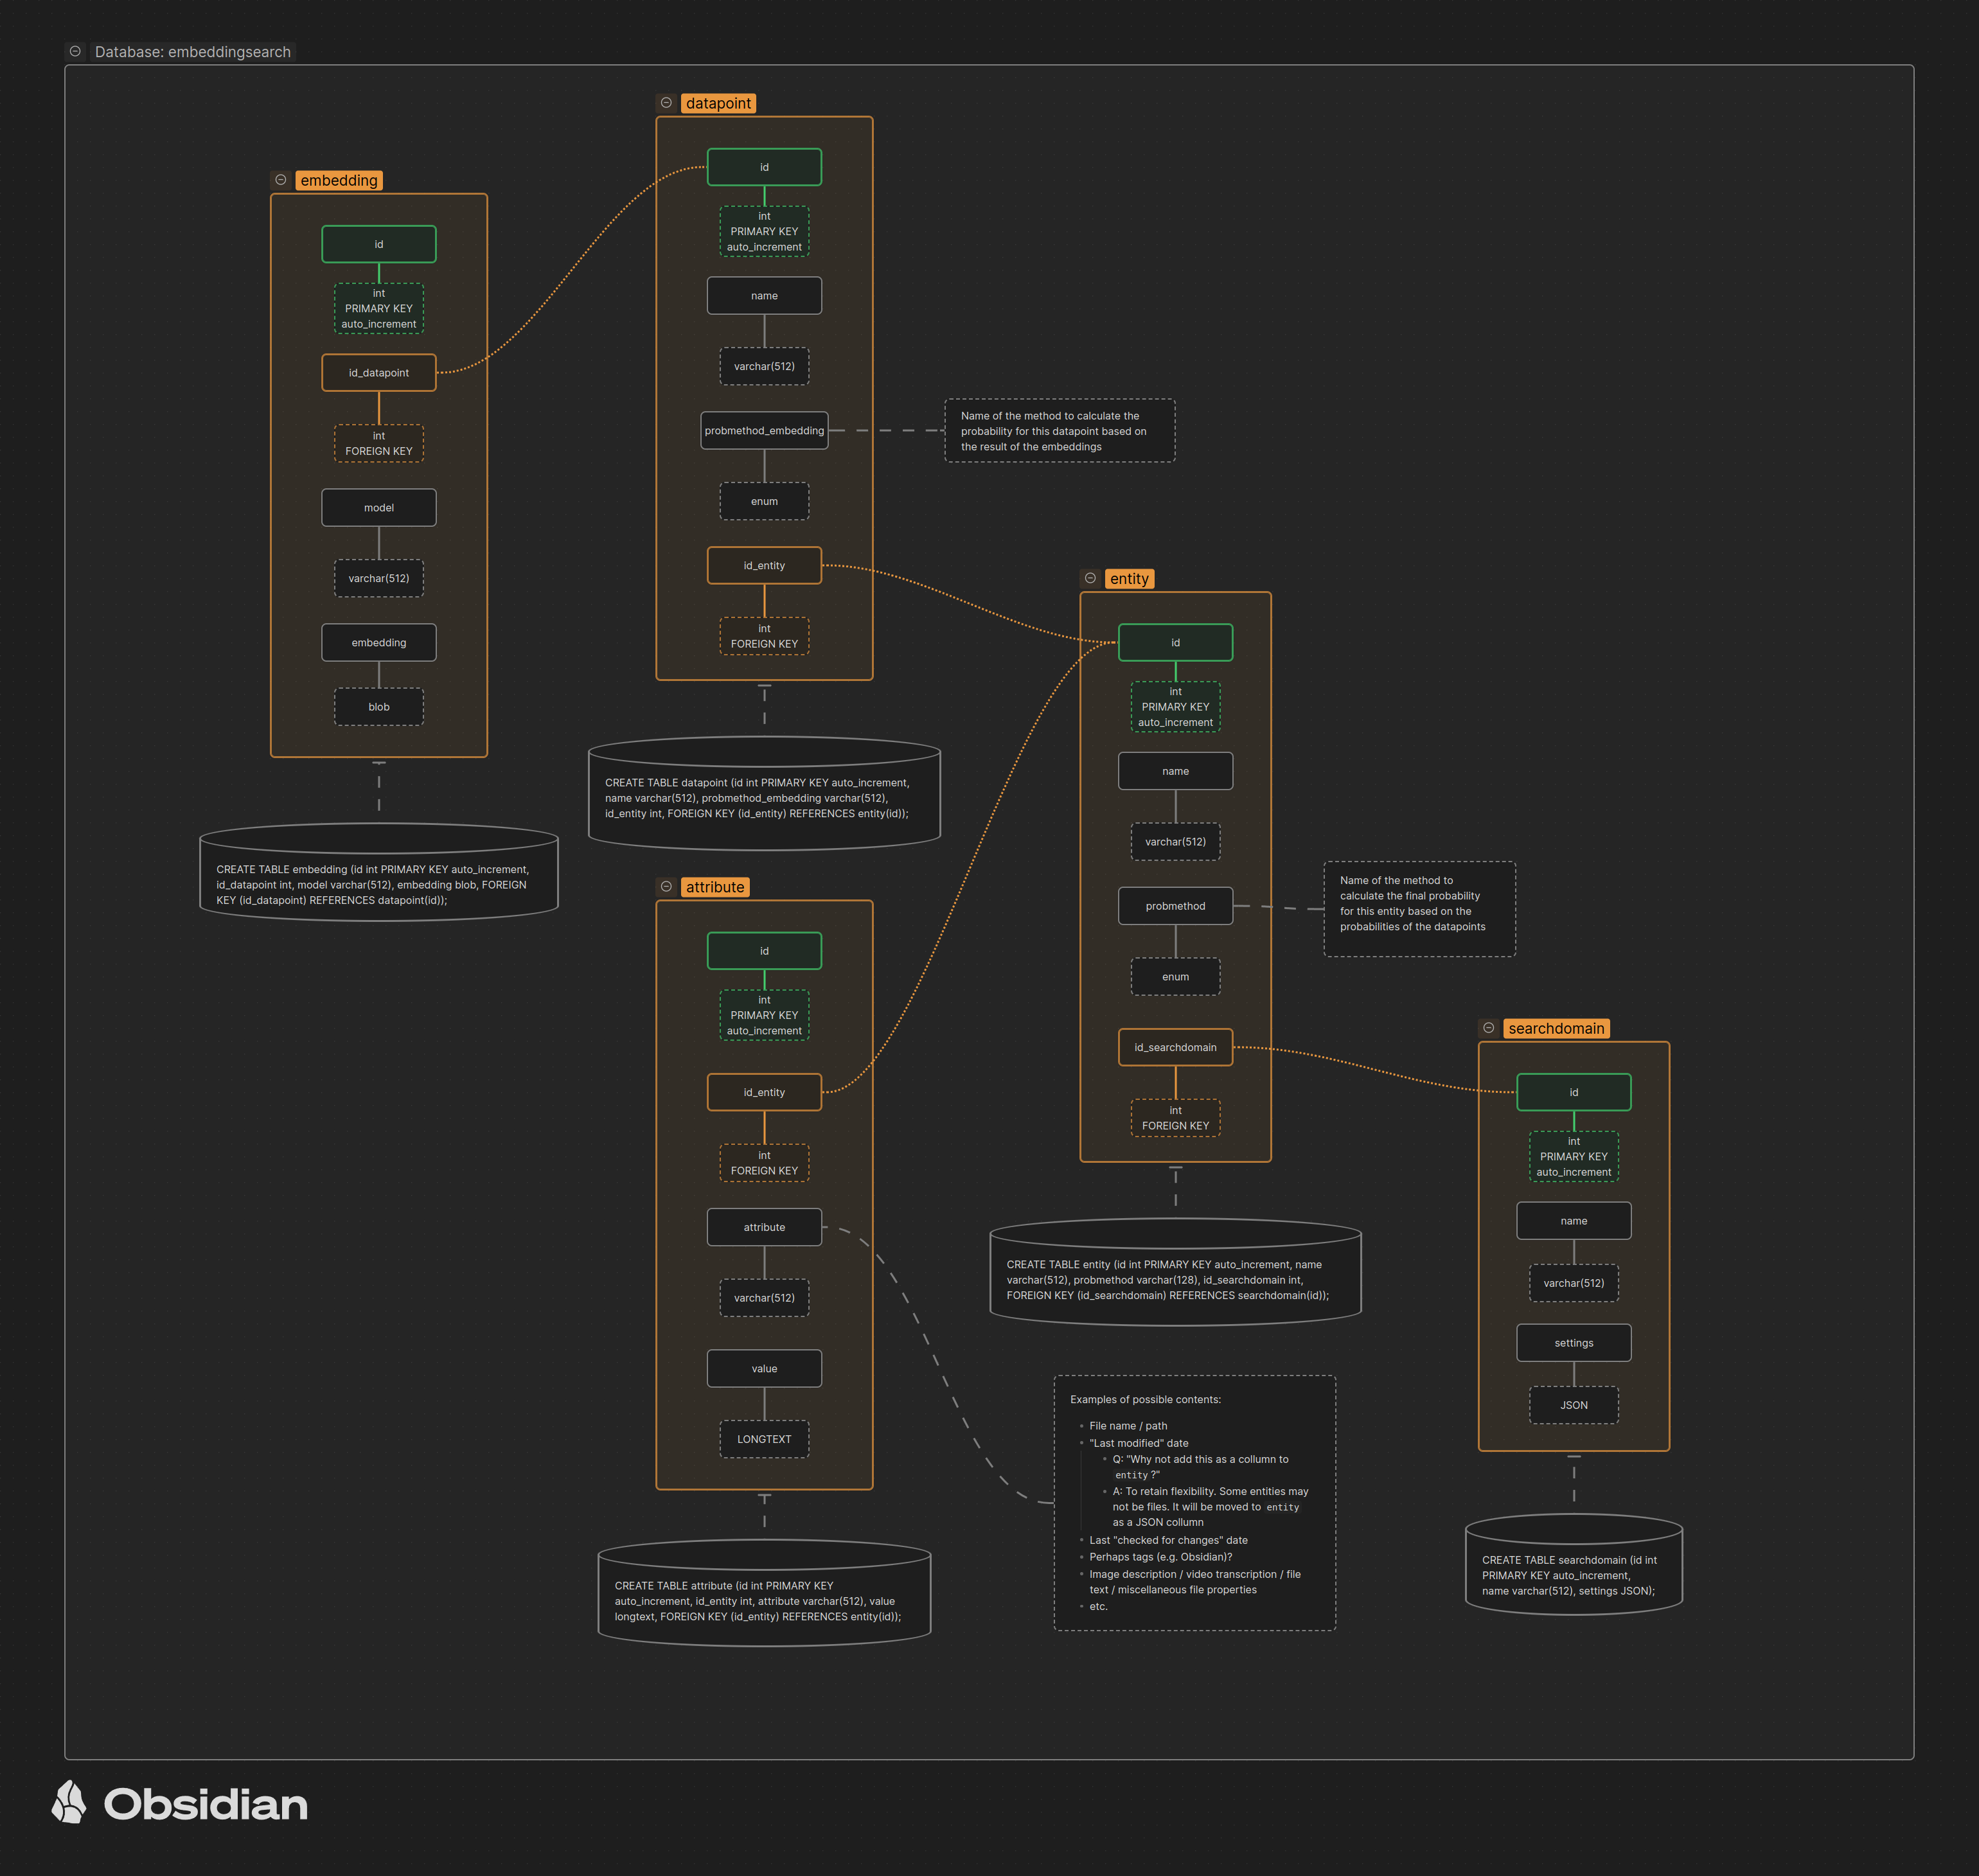
Task: Select the orange datapoint group label
Action: click(718, 103)
